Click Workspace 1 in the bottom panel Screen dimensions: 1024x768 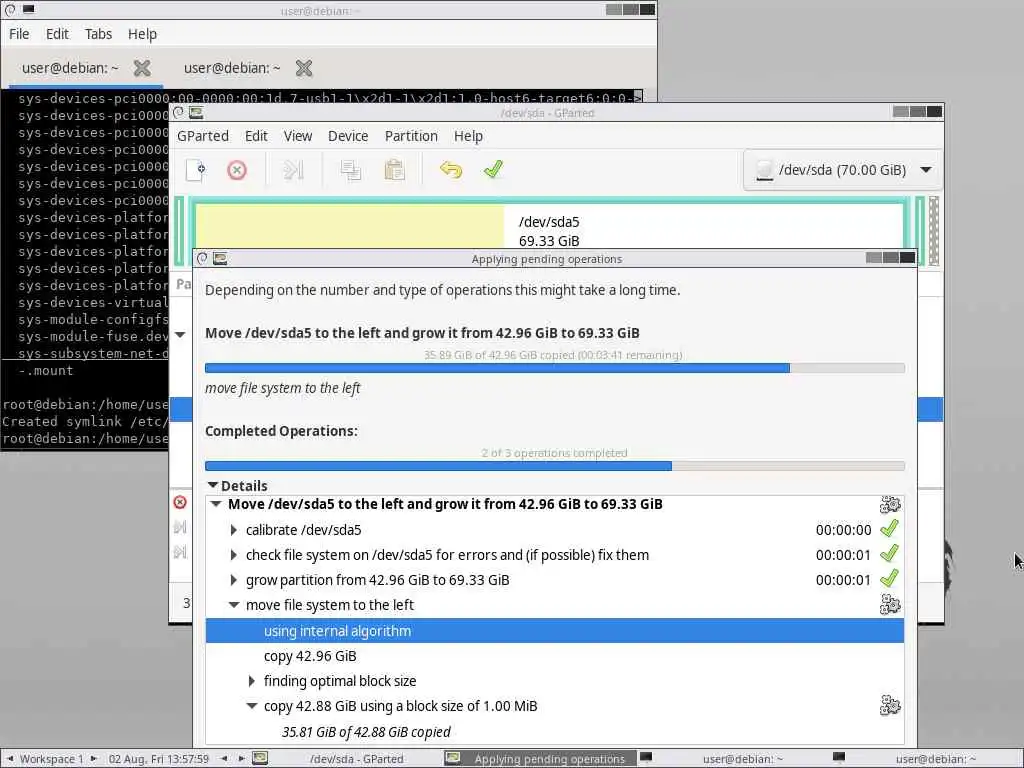[x=51, y=759]
